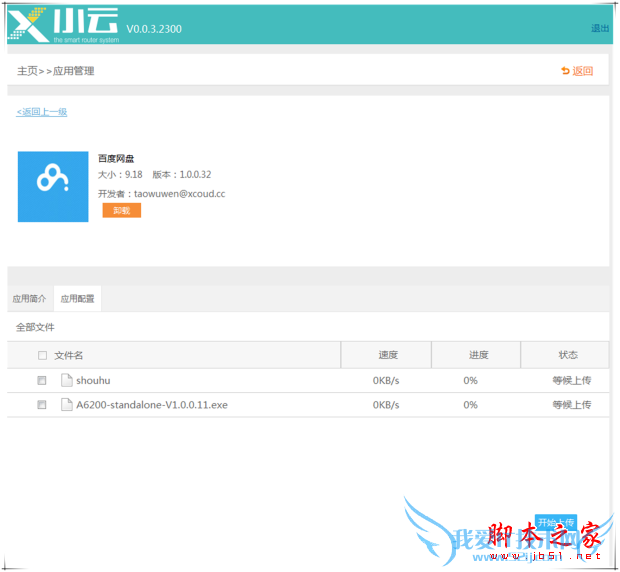Image resolution: width=620 pixels, height=572 pixels.
Task: Click A6200-standalone-V1.0.0.11.exe file name
Action: pos(152,405)
